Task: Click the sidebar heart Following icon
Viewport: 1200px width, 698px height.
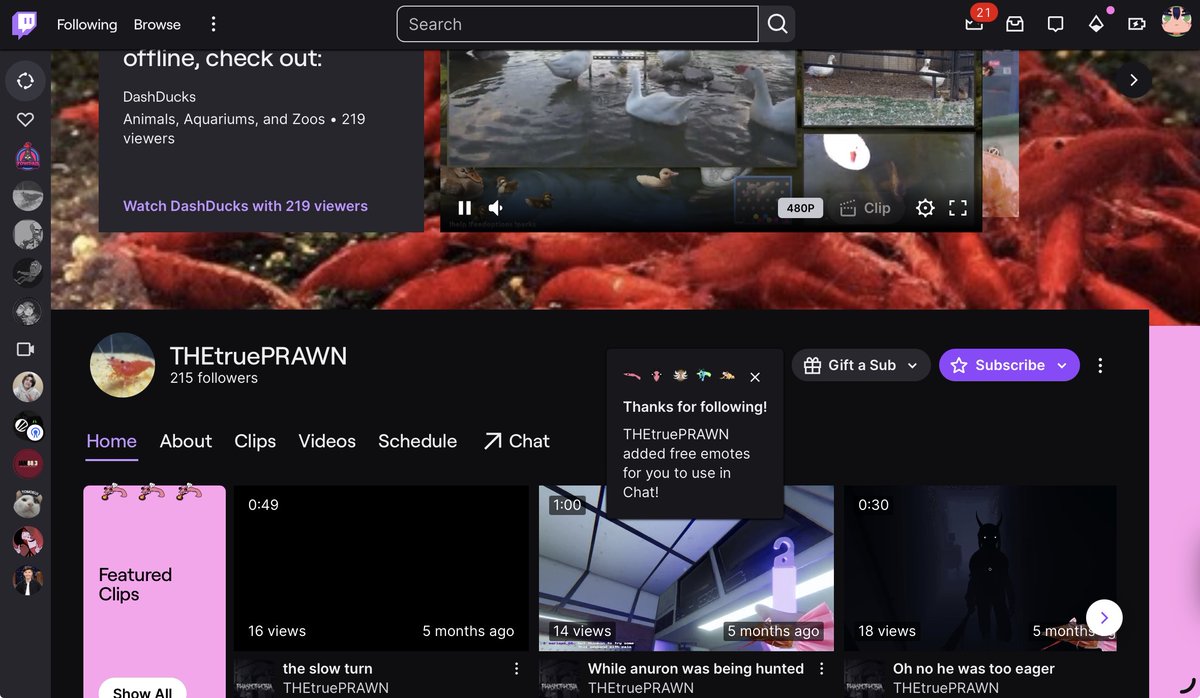Action: click(x=26, y=120)
